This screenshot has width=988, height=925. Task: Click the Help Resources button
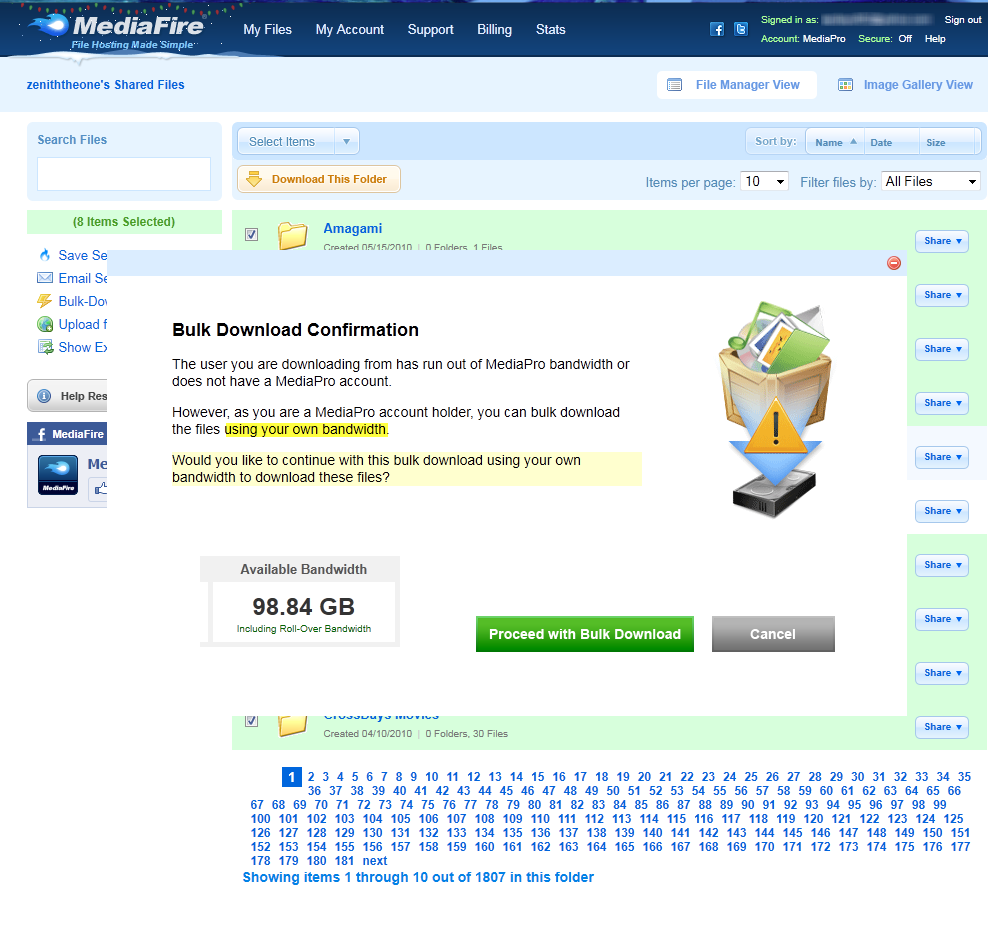pos(67,396)
